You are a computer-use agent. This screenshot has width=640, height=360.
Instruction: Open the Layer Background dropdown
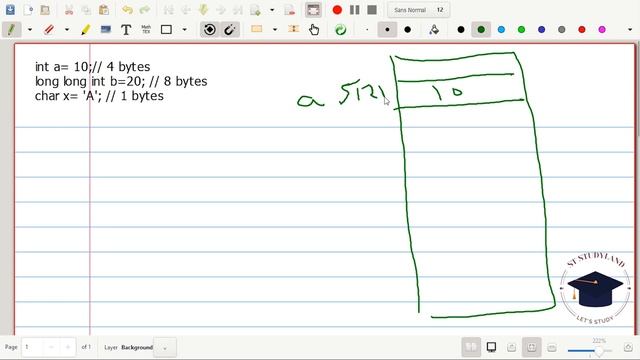pyautogui.click(x=165, y=348)
